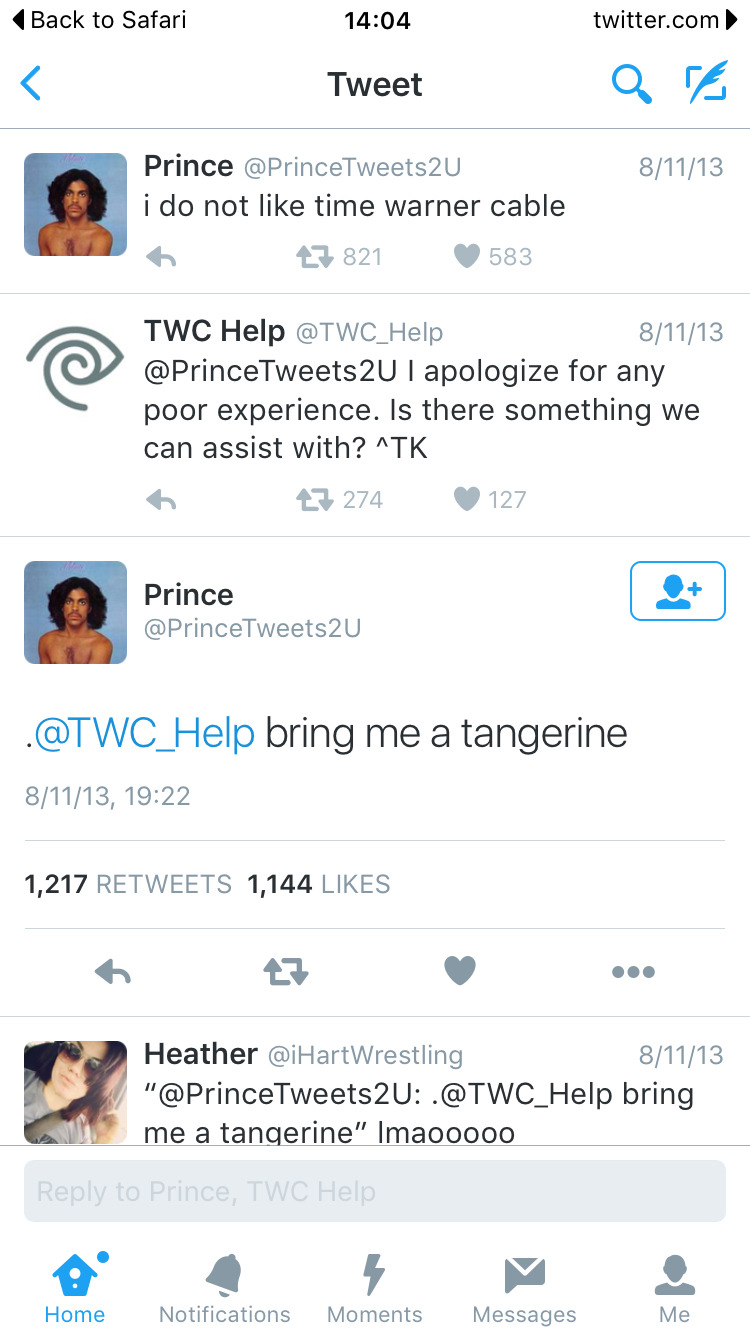Compose a new tweet with the quill icon
This screenshot has width=750, height=1334.
click(x=706, y=84)
